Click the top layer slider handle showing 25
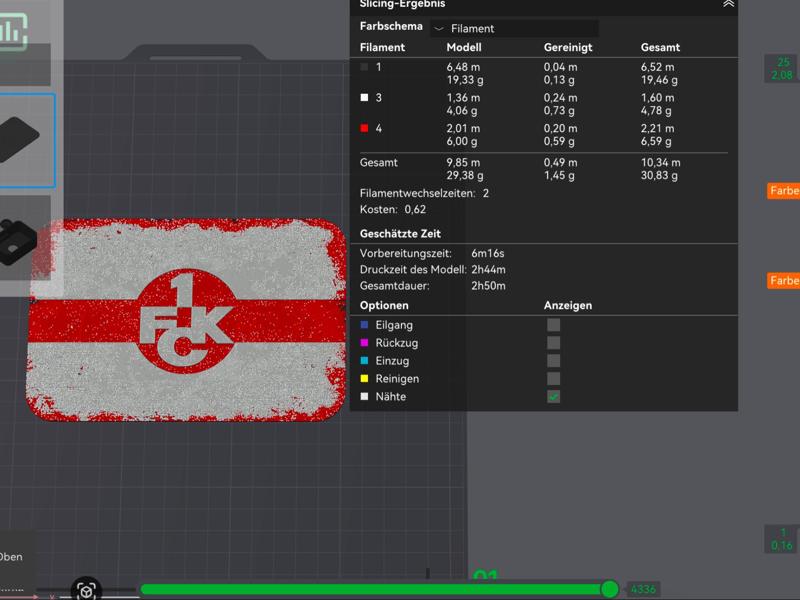Screen dimensions: 800x600 coord(782,68)
